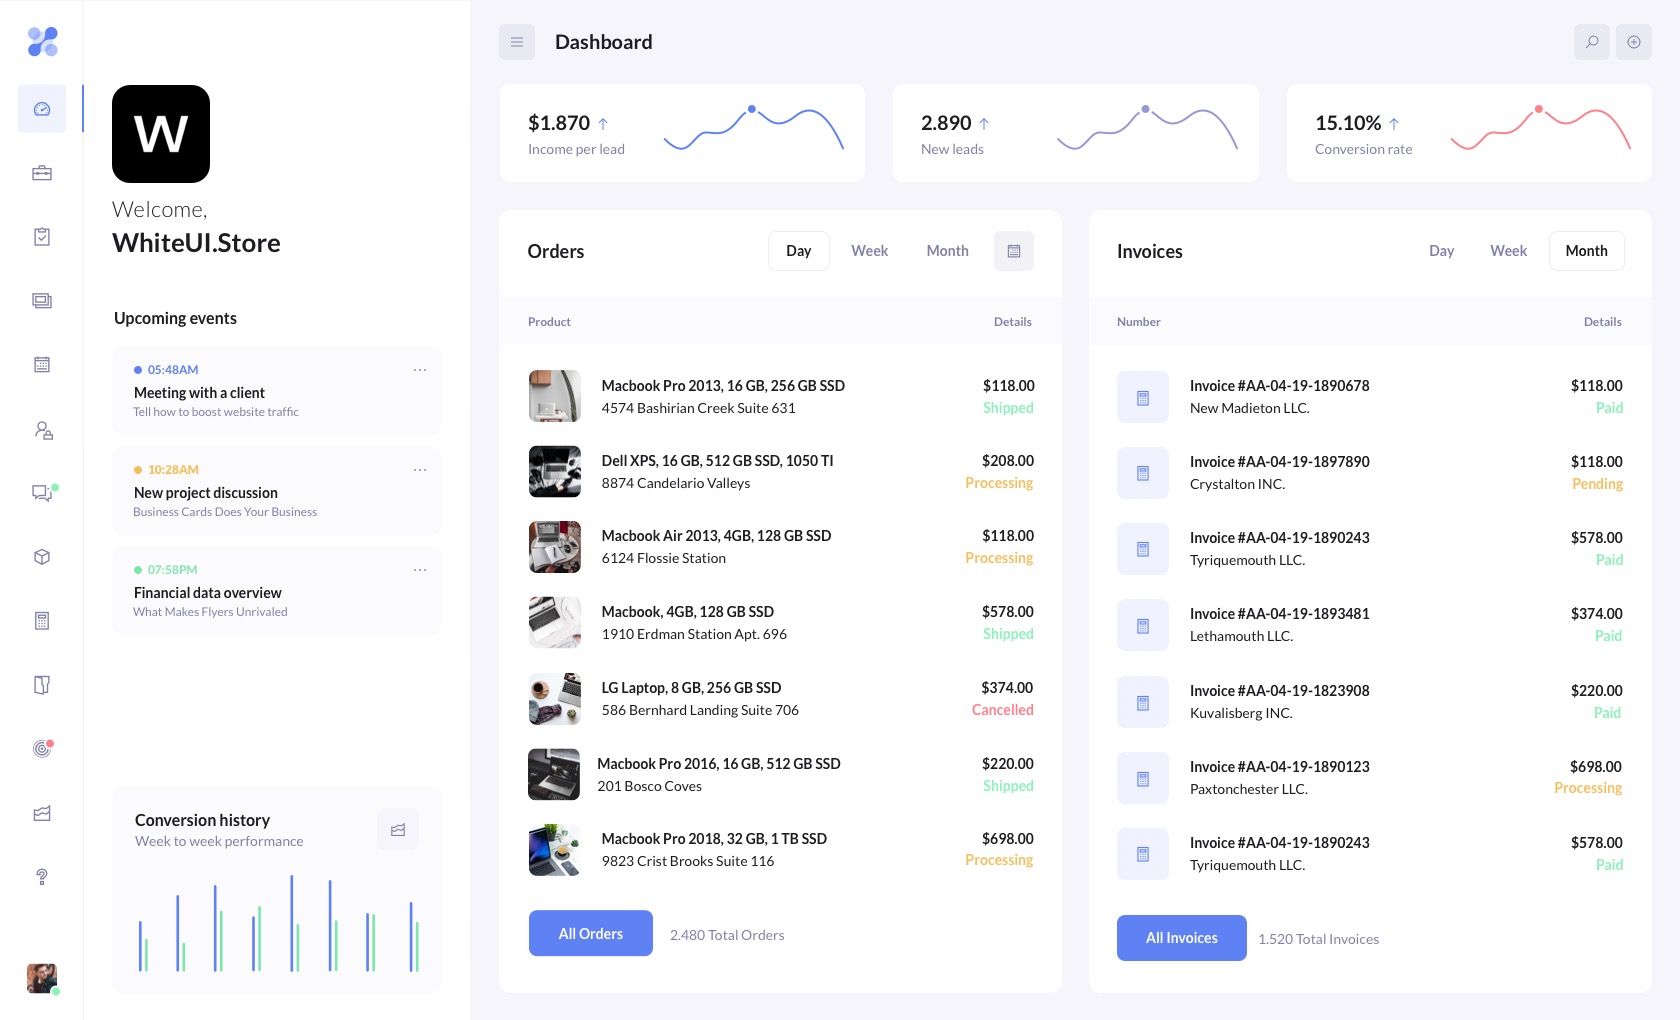Click the All Invoices button
Image resolution: width=1680 pixels, height=1020 pixels.
[x=1182, y=938]
